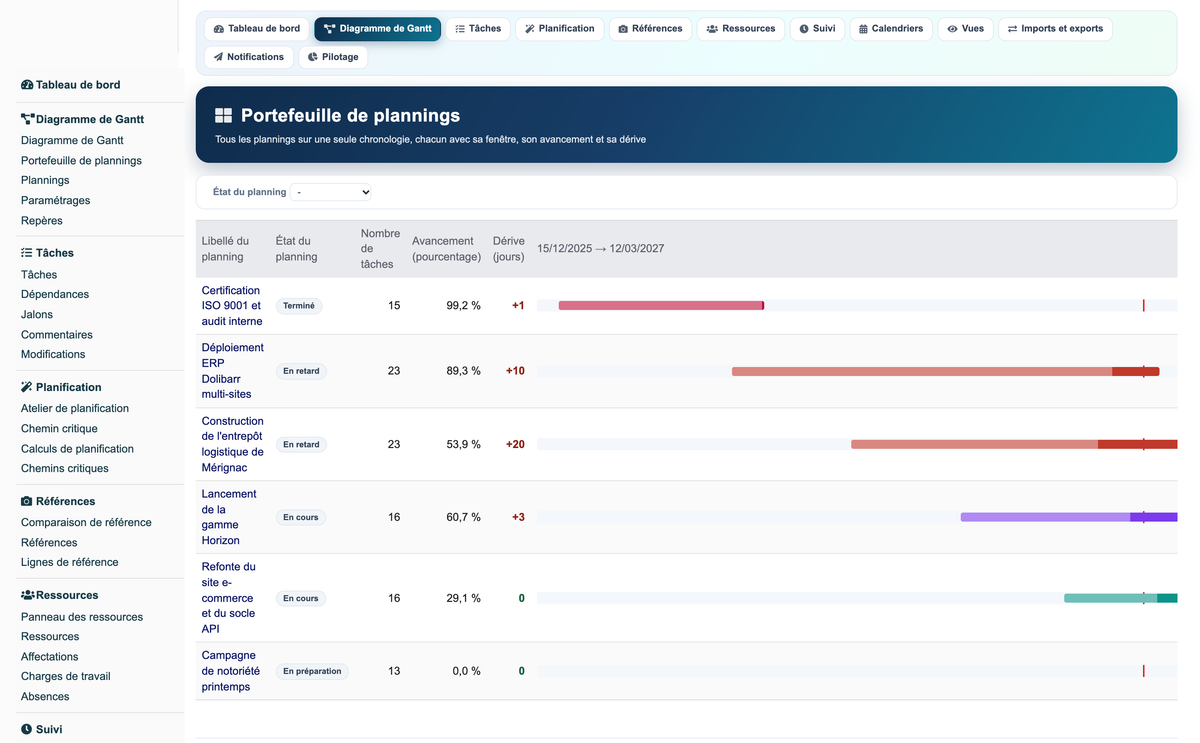Viewport: 1200px width, 743px height.
Task: Click the sidebar Planification section heading
Action: pyautogui.click(x=61, y=387)
